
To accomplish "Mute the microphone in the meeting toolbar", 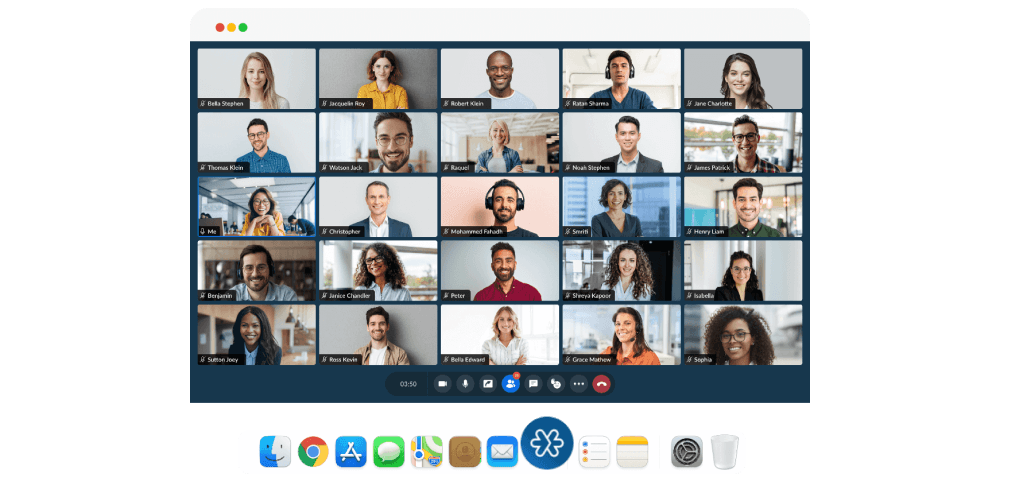I will [465, 384].
